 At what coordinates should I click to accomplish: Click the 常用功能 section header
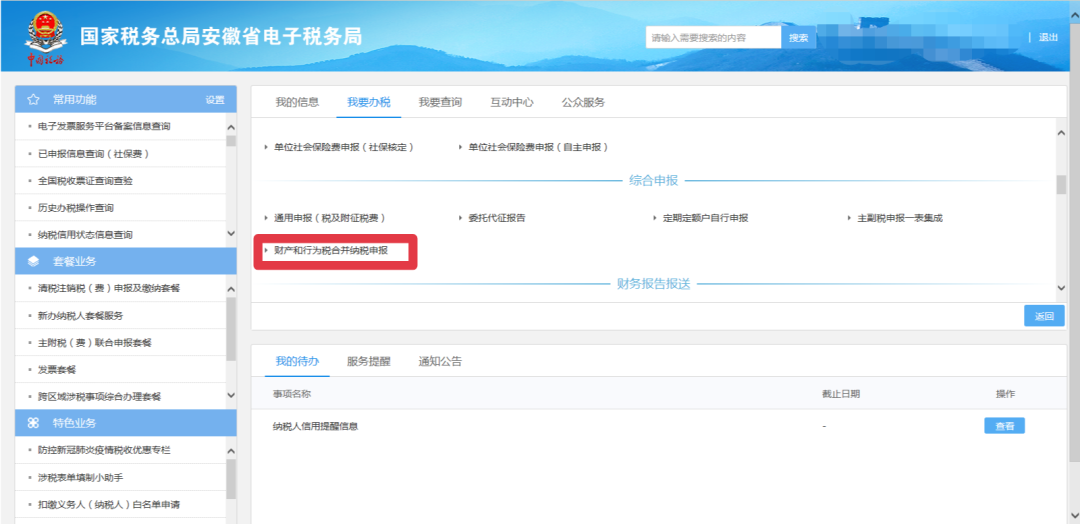[x=125, y=100]
